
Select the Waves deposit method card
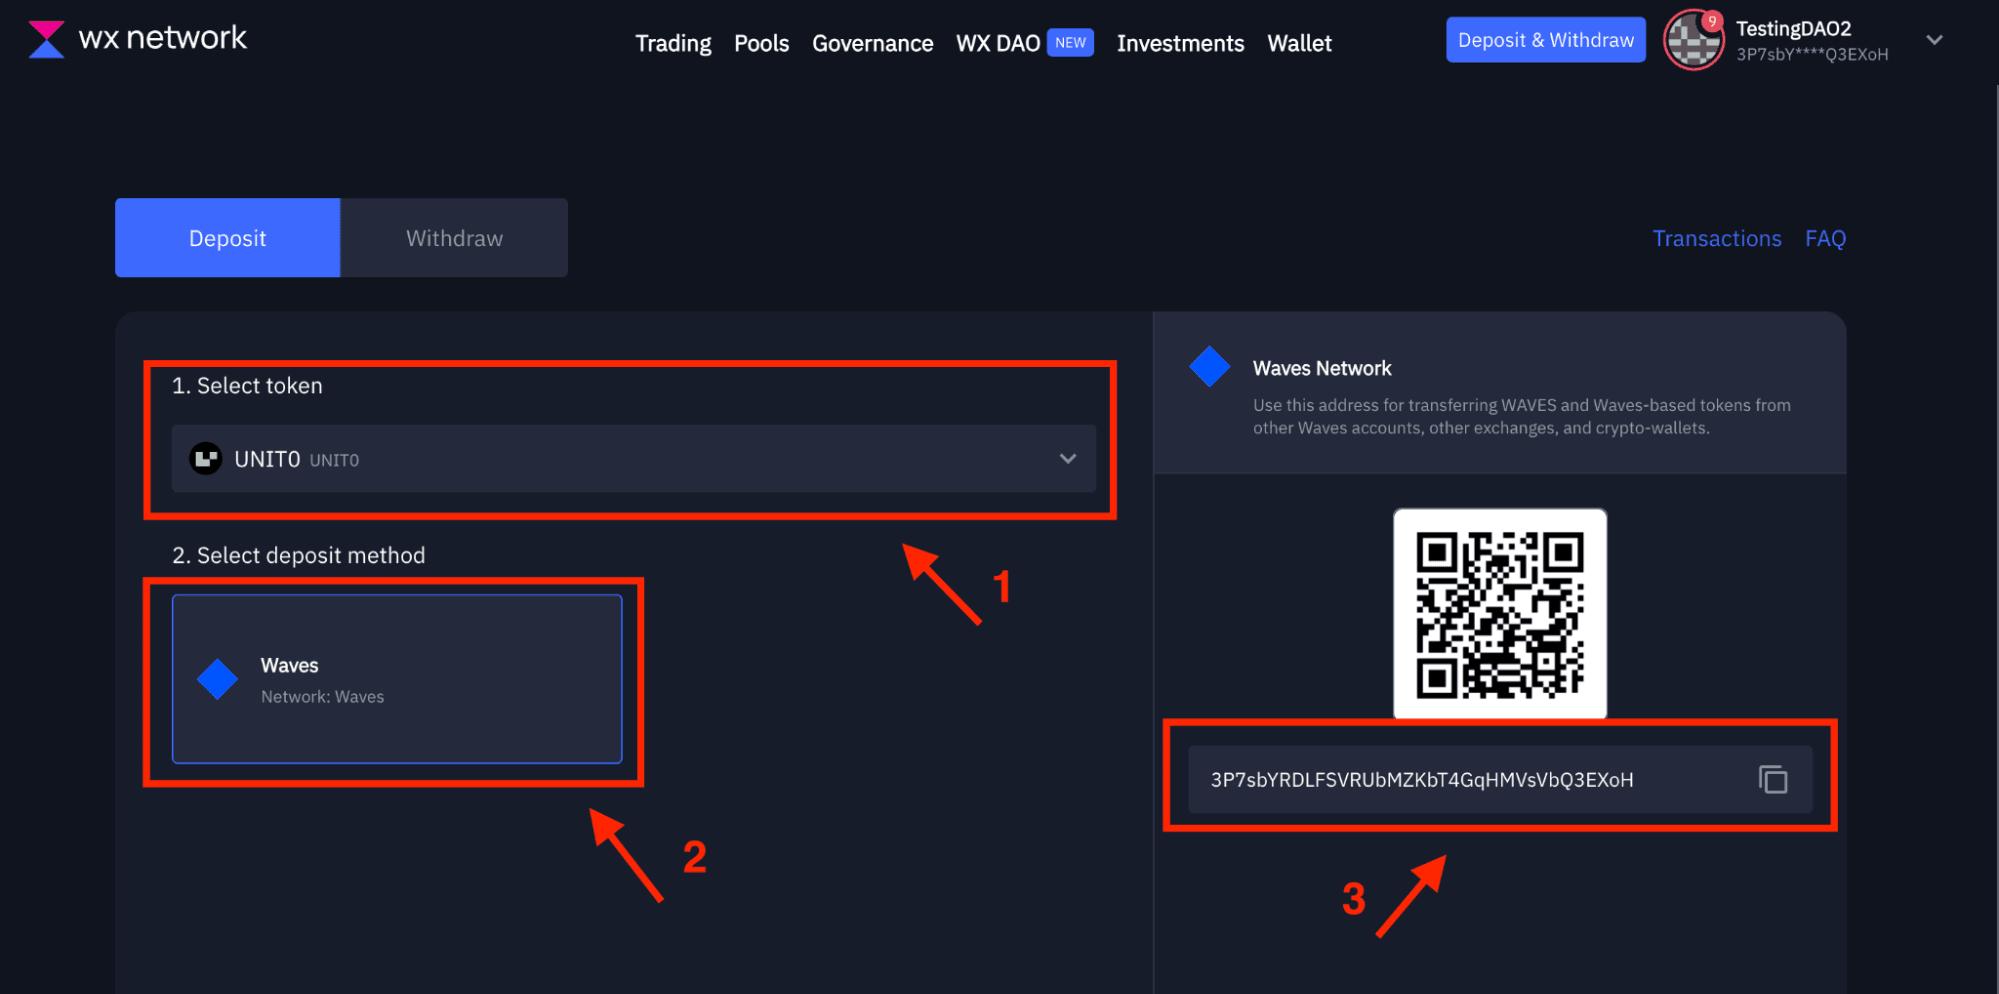397,679
